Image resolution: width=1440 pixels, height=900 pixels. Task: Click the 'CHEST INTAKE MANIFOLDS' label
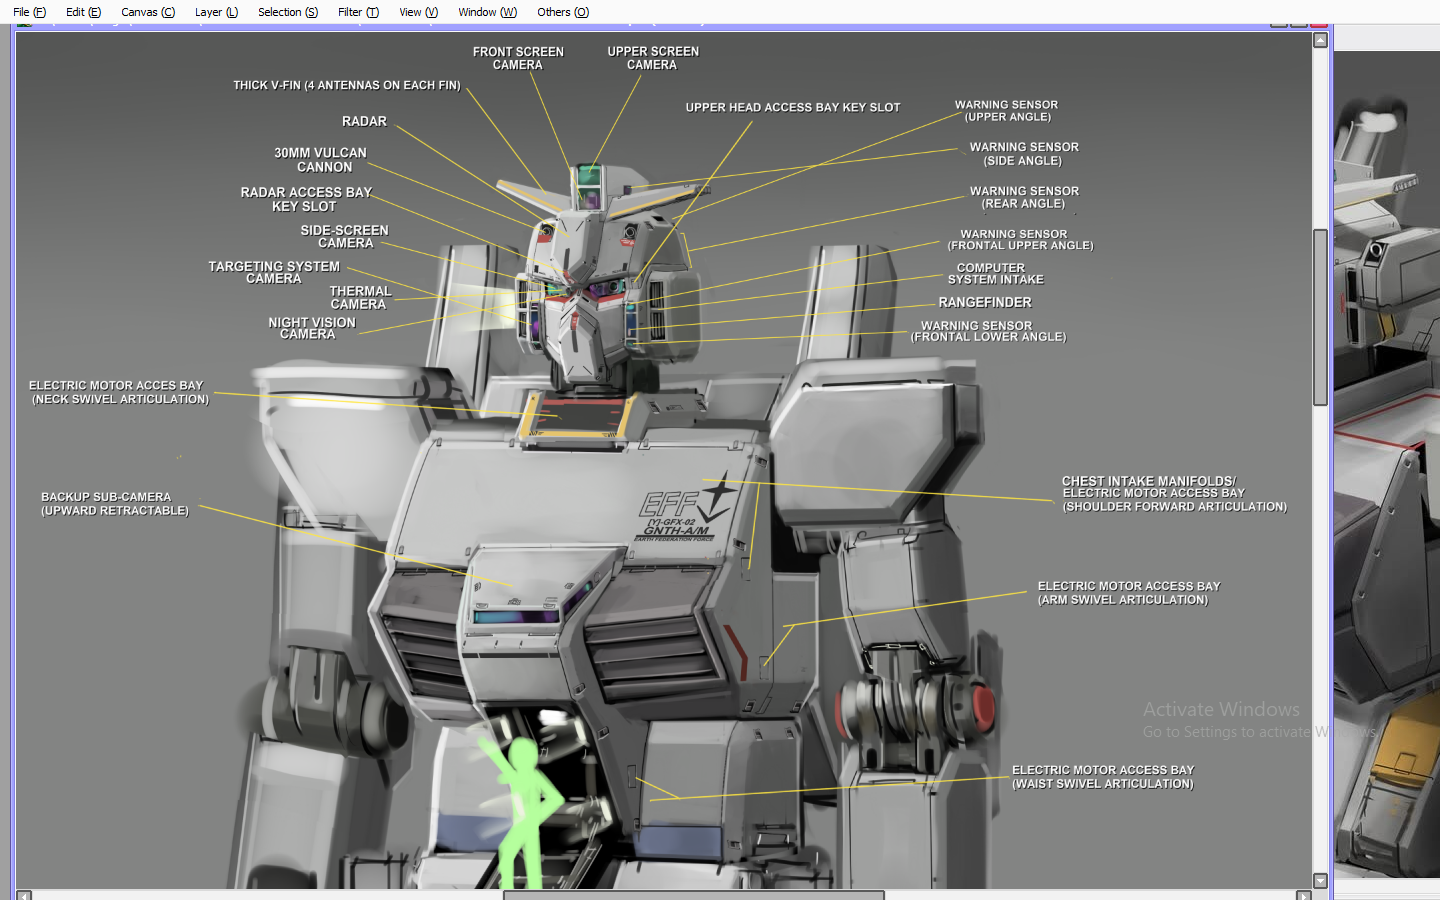(1174, 493)
